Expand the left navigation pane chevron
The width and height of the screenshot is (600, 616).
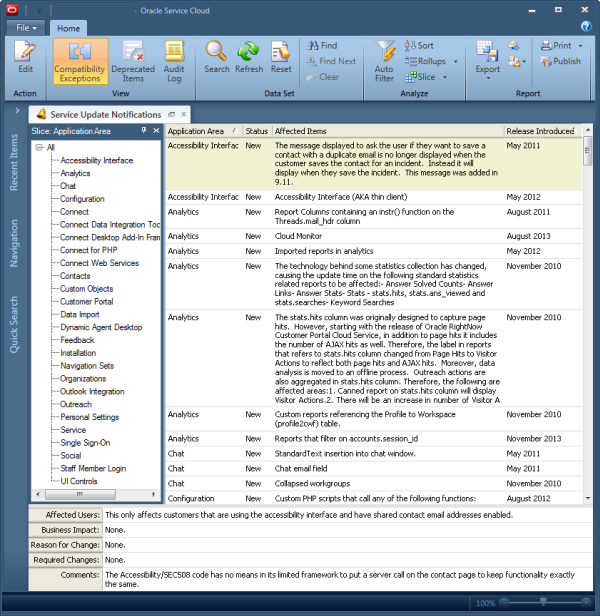coord(17,111)
